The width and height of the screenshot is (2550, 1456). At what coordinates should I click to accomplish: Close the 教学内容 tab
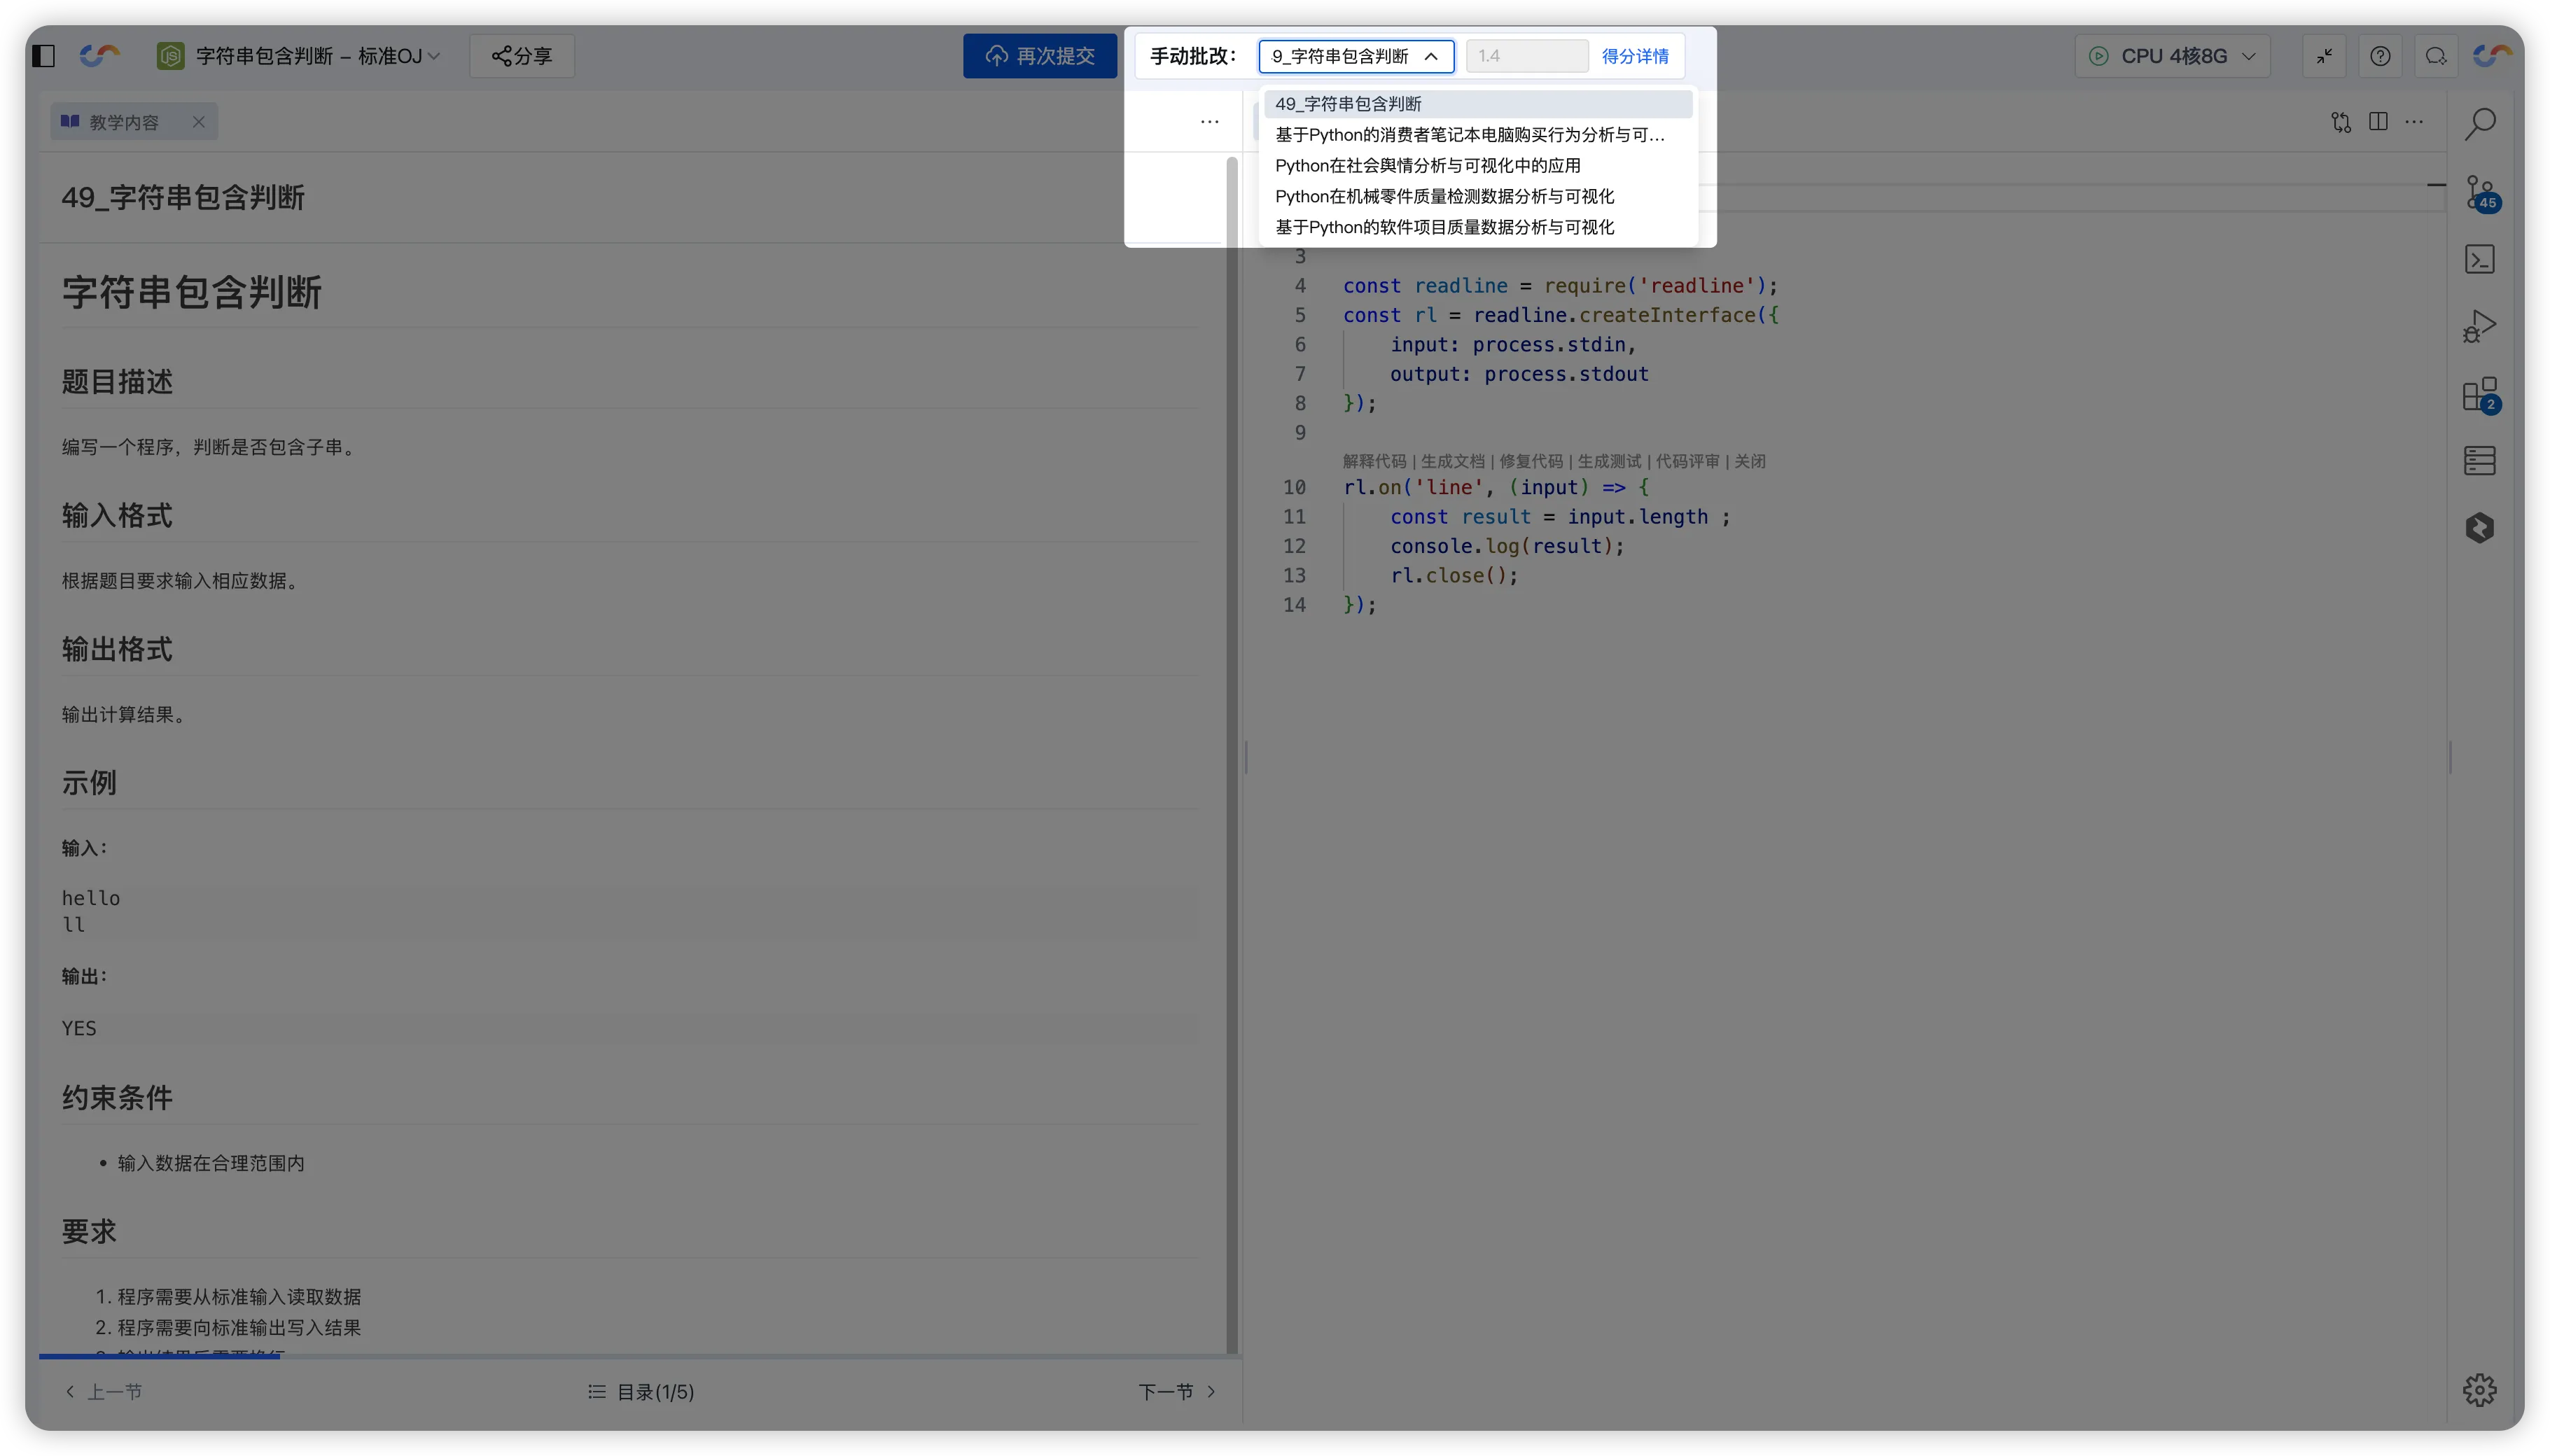point(198,122)
